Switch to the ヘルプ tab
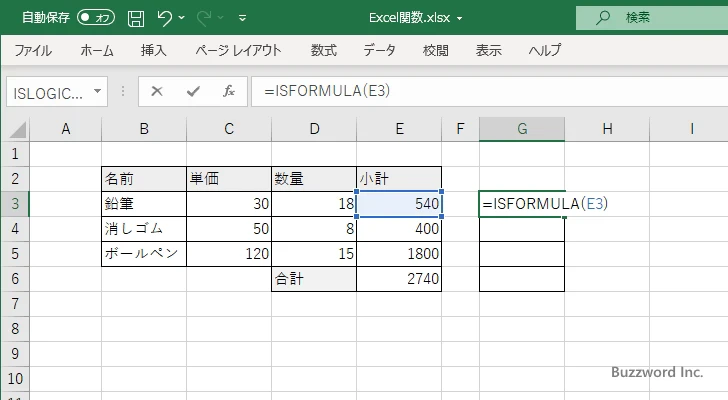728x400 pixels. click(x=545, y=50)
